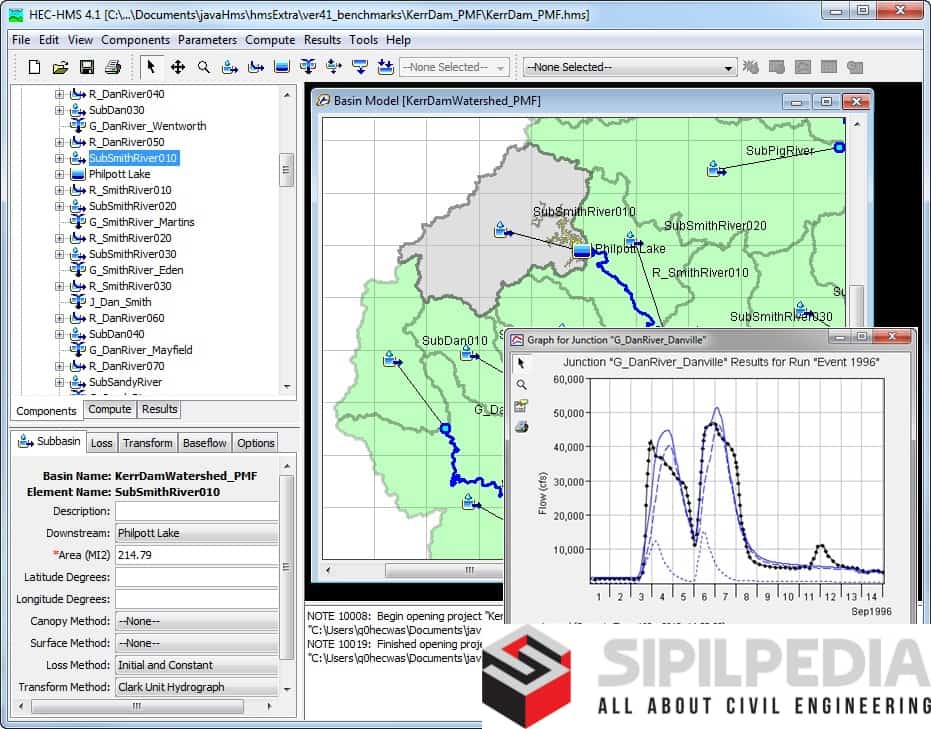Select the Arrow pointer tool in main toolbar
931x729 pixels.
(151, 67)
